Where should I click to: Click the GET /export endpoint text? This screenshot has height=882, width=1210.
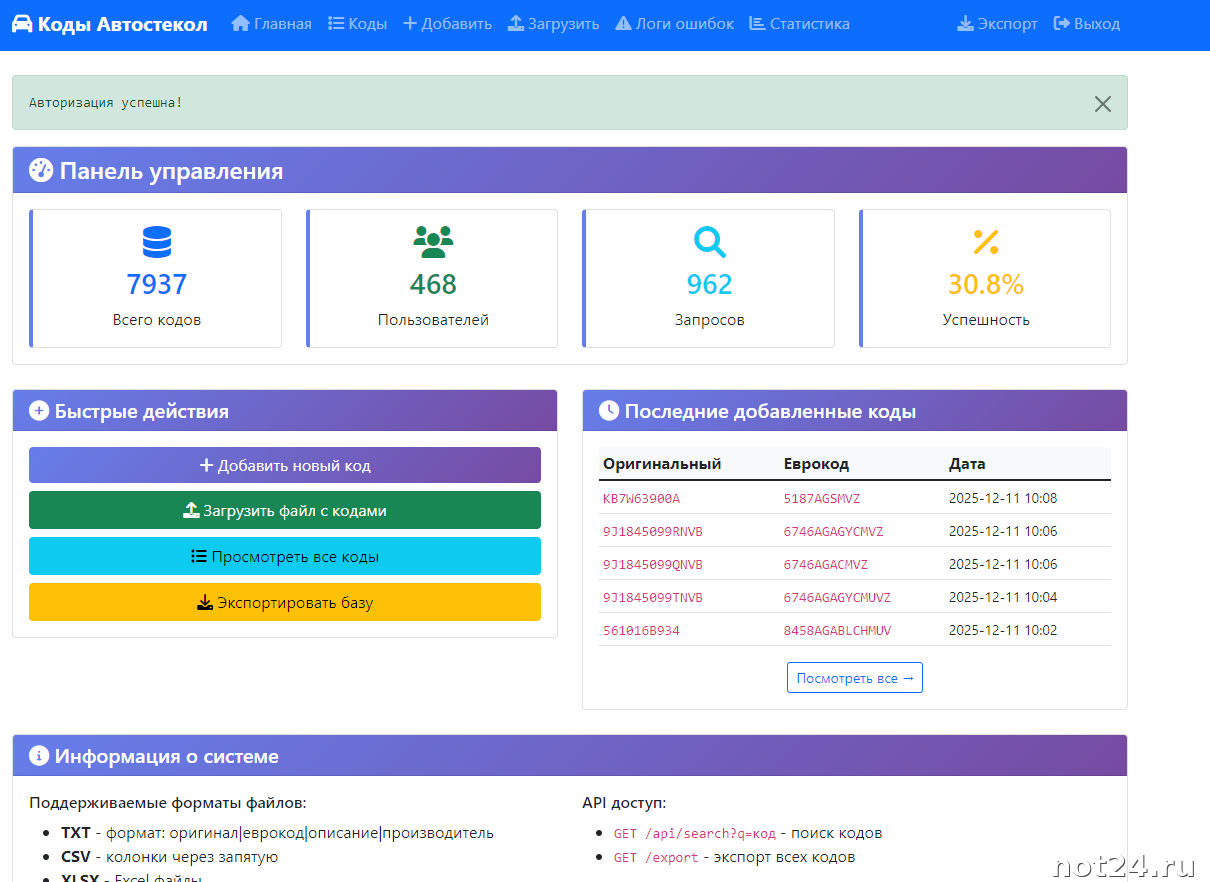click(x=656, y=857)
